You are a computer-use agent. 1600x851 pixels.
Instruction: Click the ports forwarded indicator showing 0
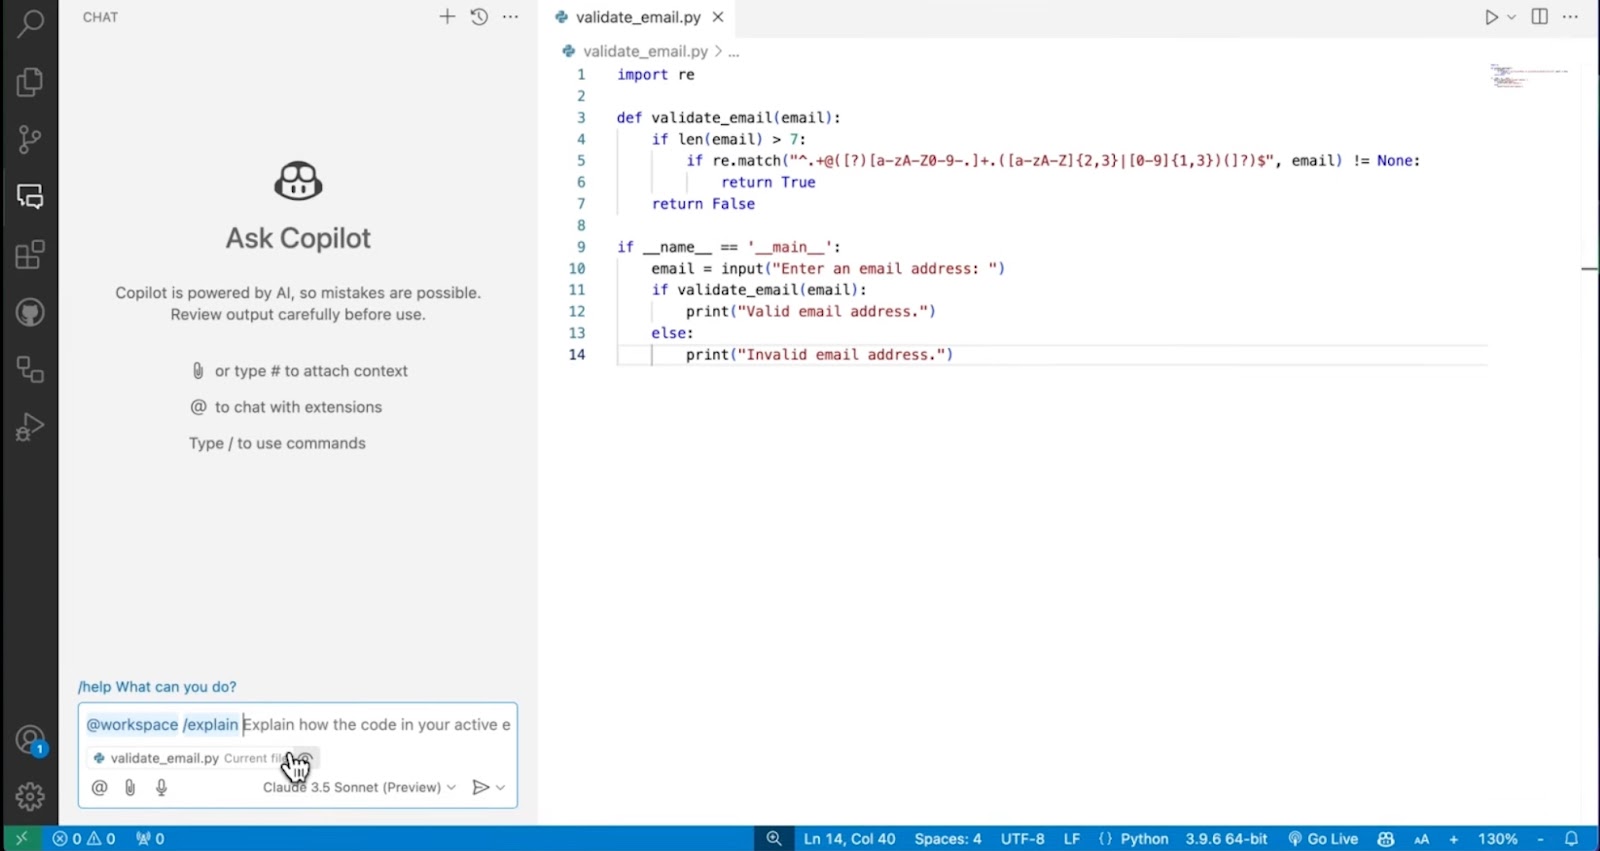[150, 839]
